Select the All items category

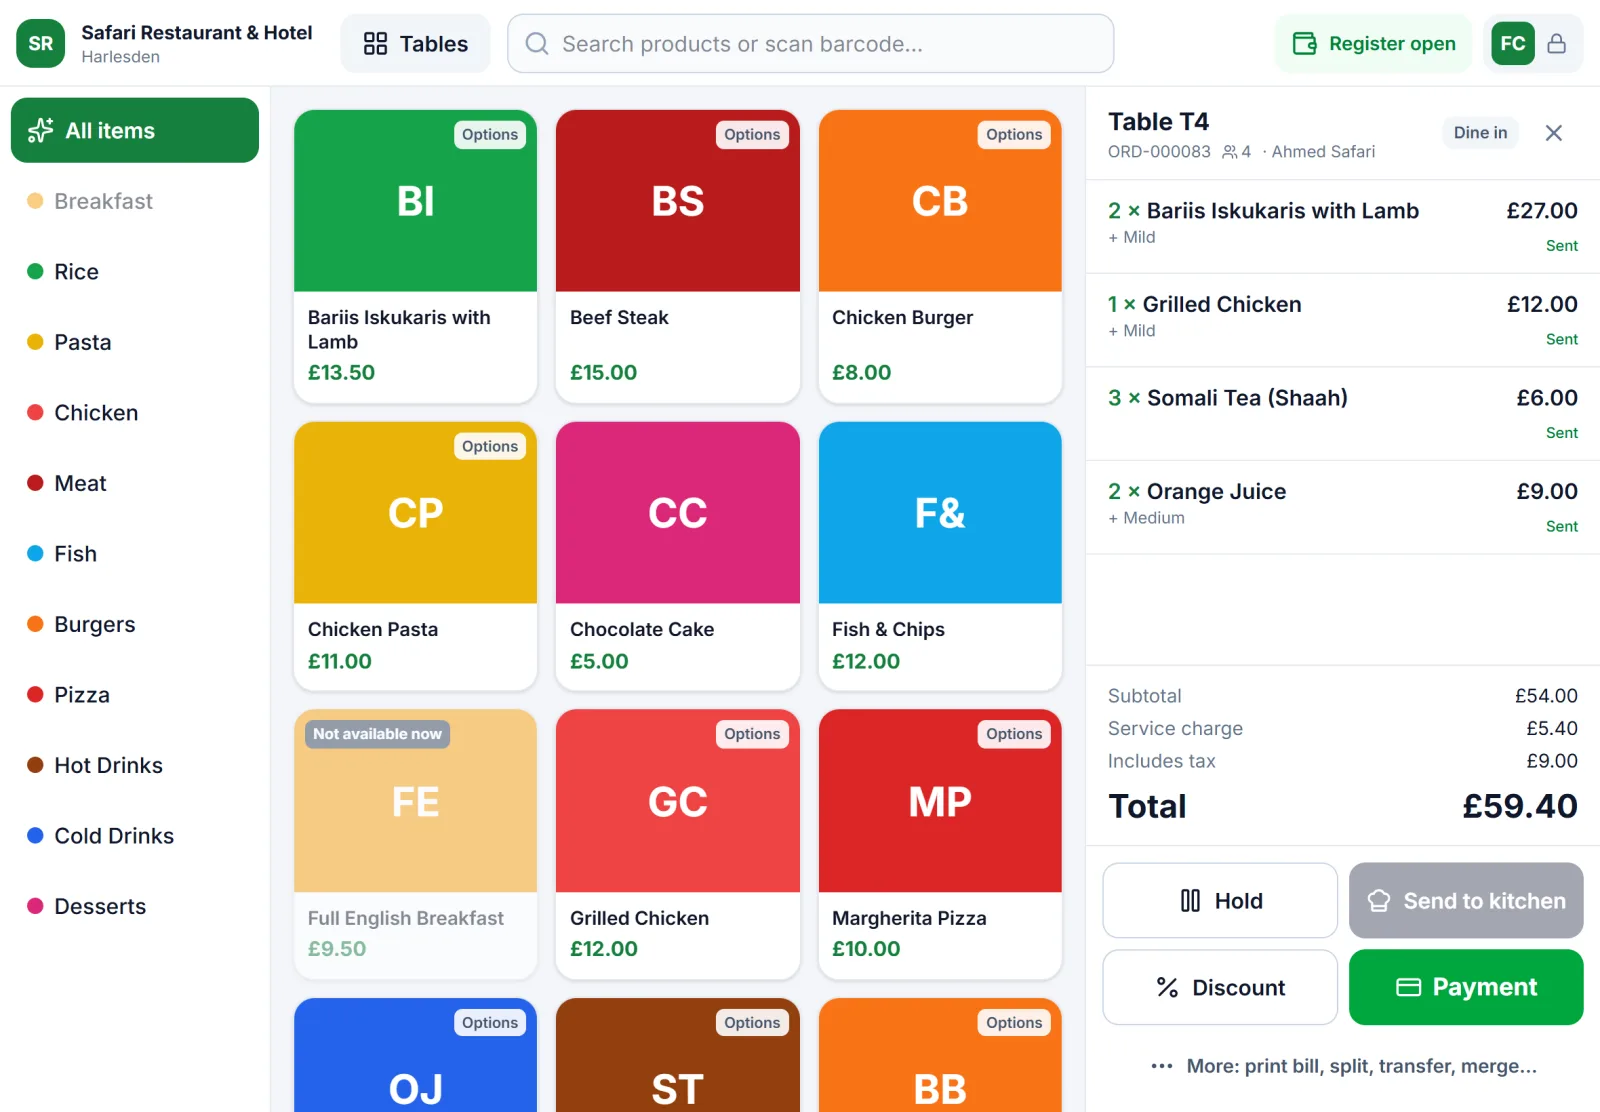[135, 130]
